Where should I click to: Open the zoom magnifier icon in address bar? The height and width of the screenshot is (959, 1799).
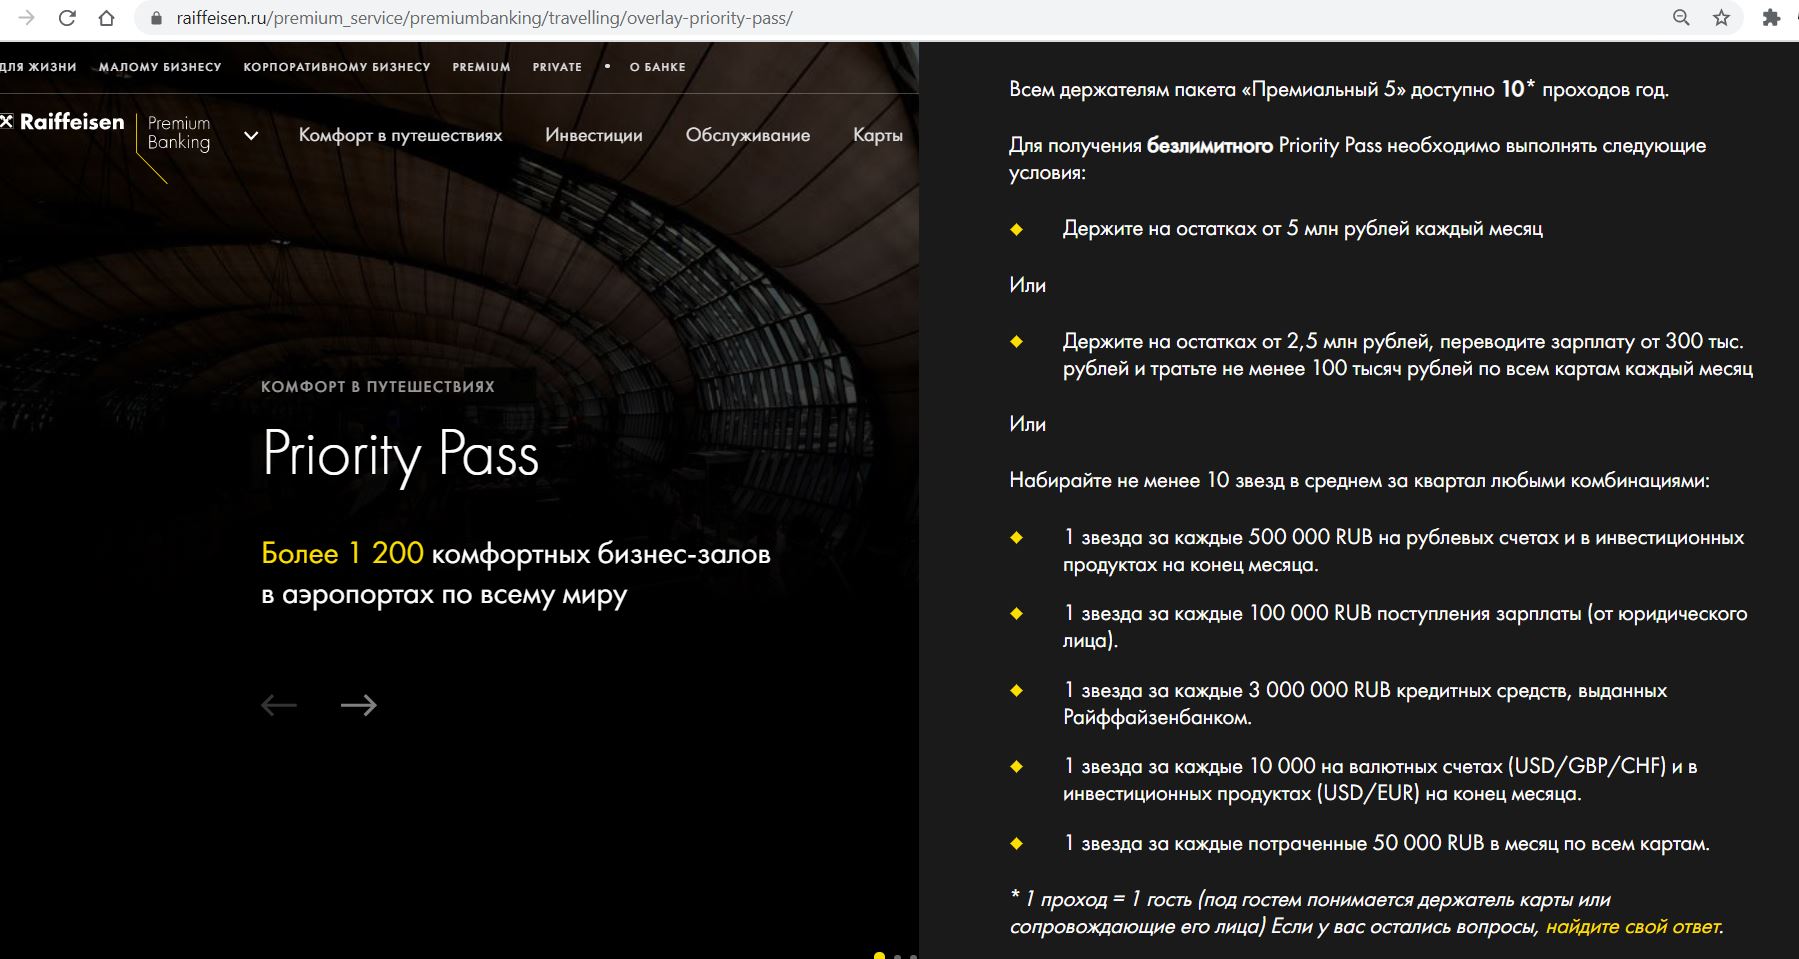tap(1682, 18)
